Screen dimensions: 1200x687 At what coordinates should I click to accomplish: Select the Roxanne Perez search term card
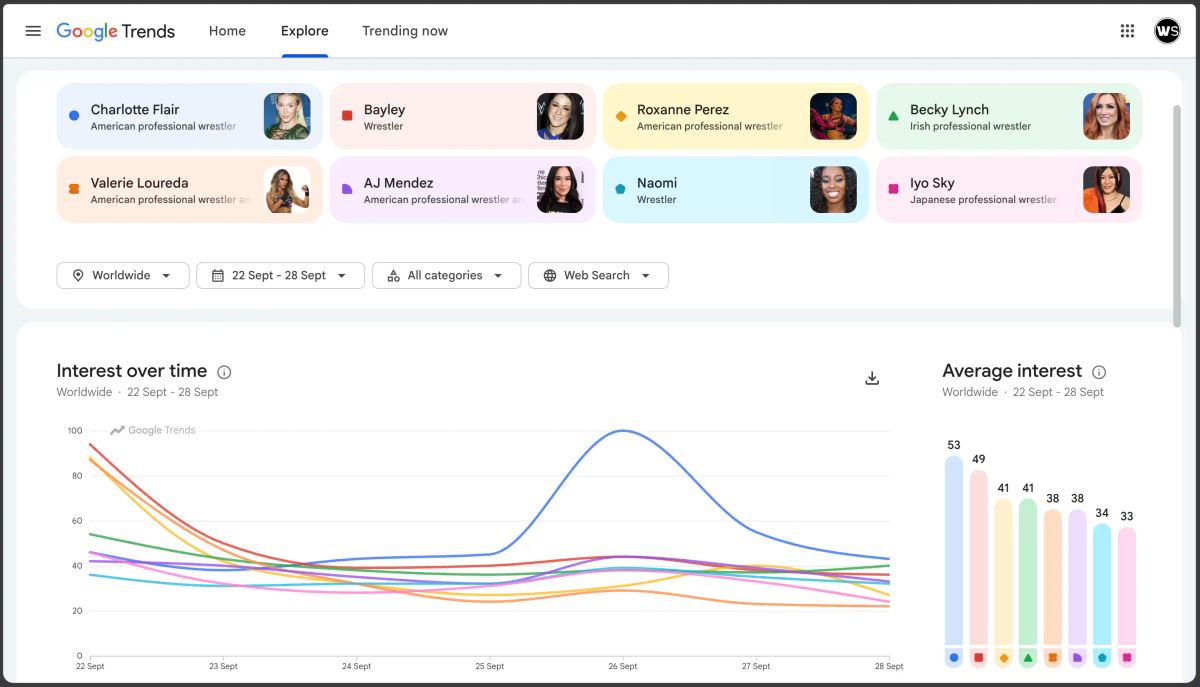(736, 116)
